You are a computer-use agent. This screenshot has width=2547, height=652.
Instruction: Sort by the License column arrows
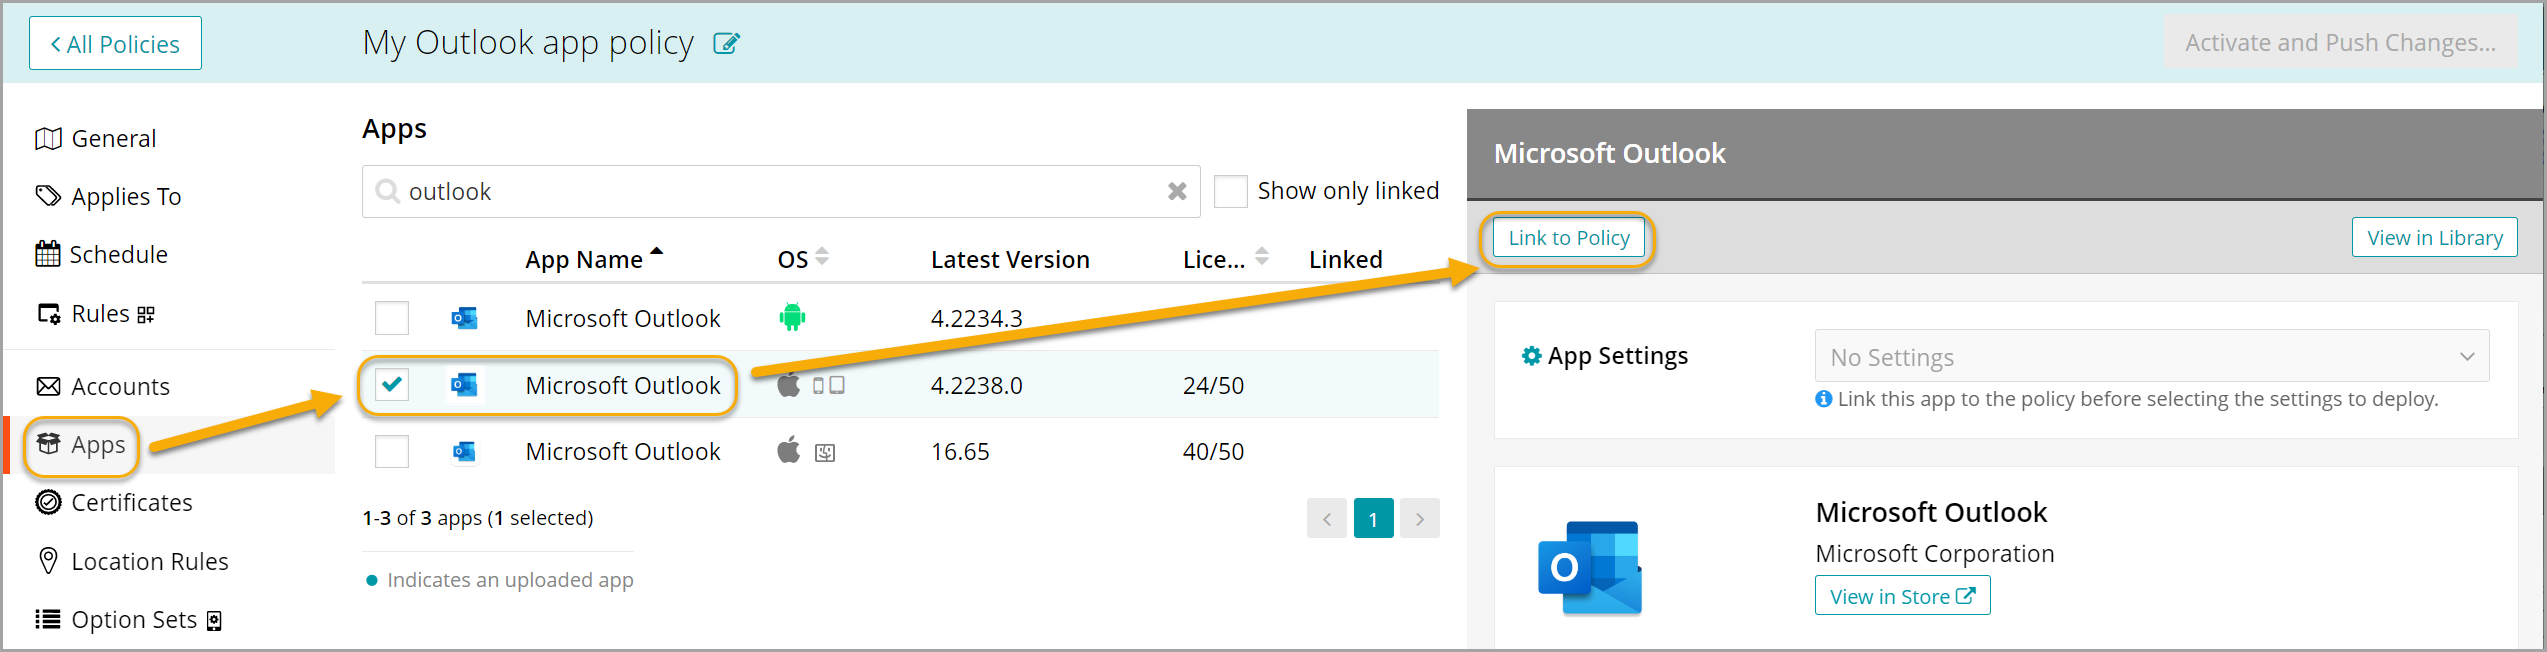click(1262, 258)
